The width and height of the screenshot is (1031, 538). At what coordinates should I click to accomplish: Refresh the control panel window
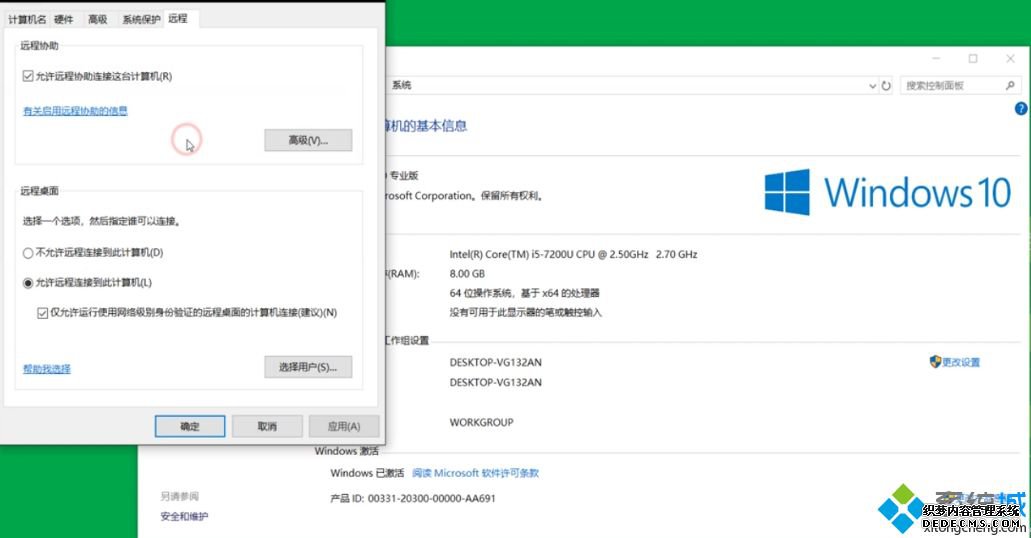click(886, 86)
